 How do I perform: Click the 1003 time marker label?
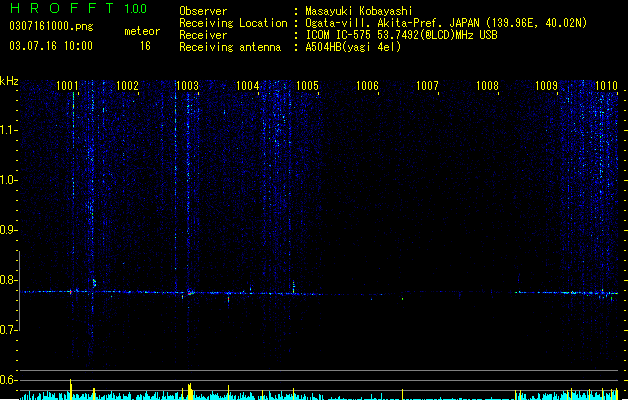coord(187,86)
